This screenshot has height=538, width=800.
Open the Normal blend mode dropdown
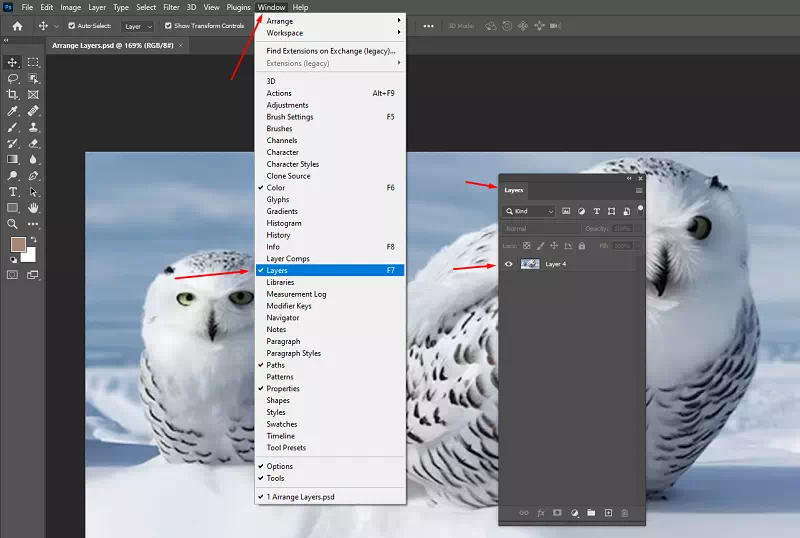541,229
